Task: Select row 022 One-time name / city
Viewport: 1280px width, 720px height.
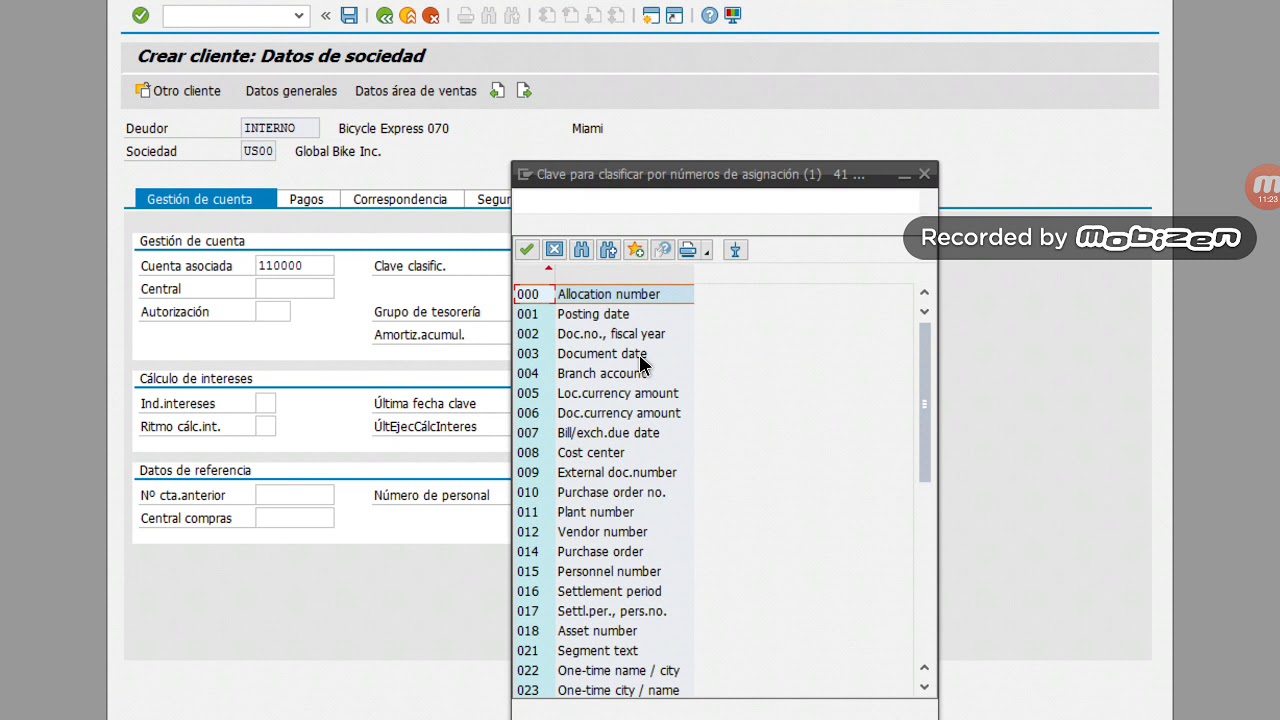Action: 604,670
